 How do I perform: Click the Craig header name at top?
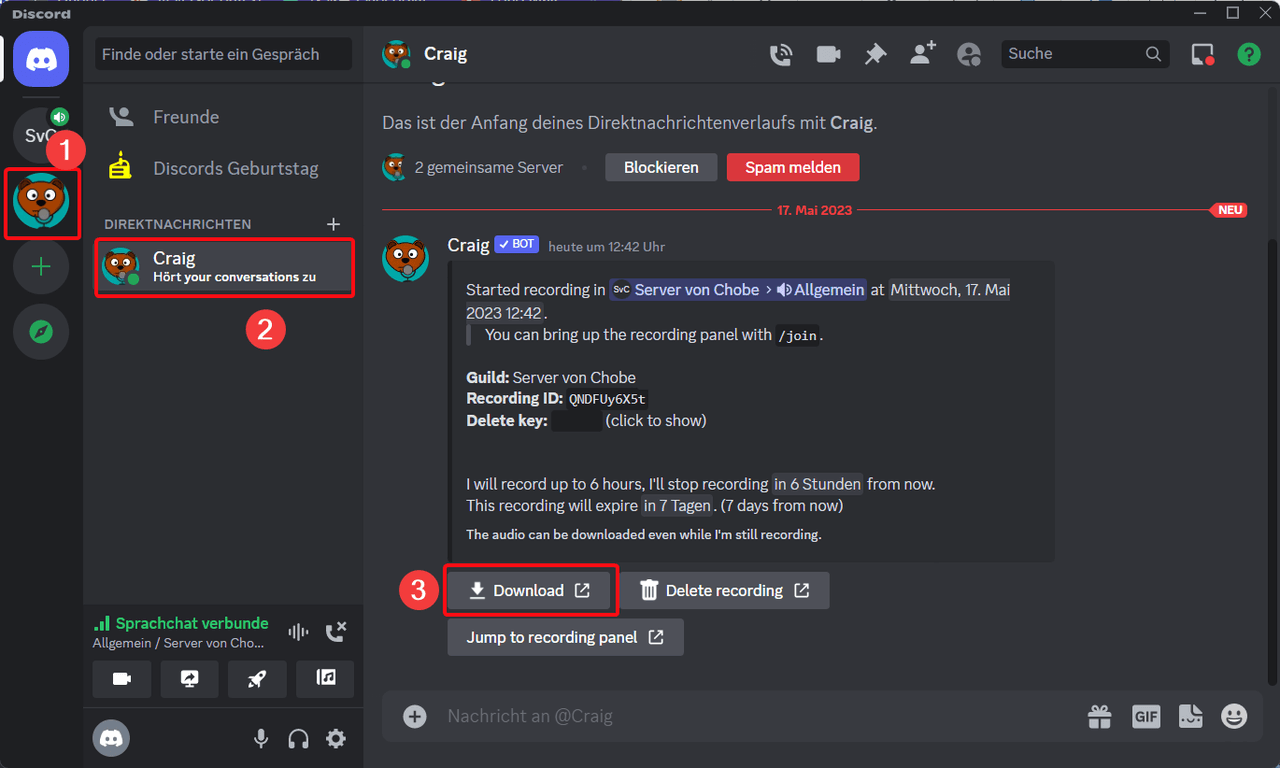tap(445, 54)
